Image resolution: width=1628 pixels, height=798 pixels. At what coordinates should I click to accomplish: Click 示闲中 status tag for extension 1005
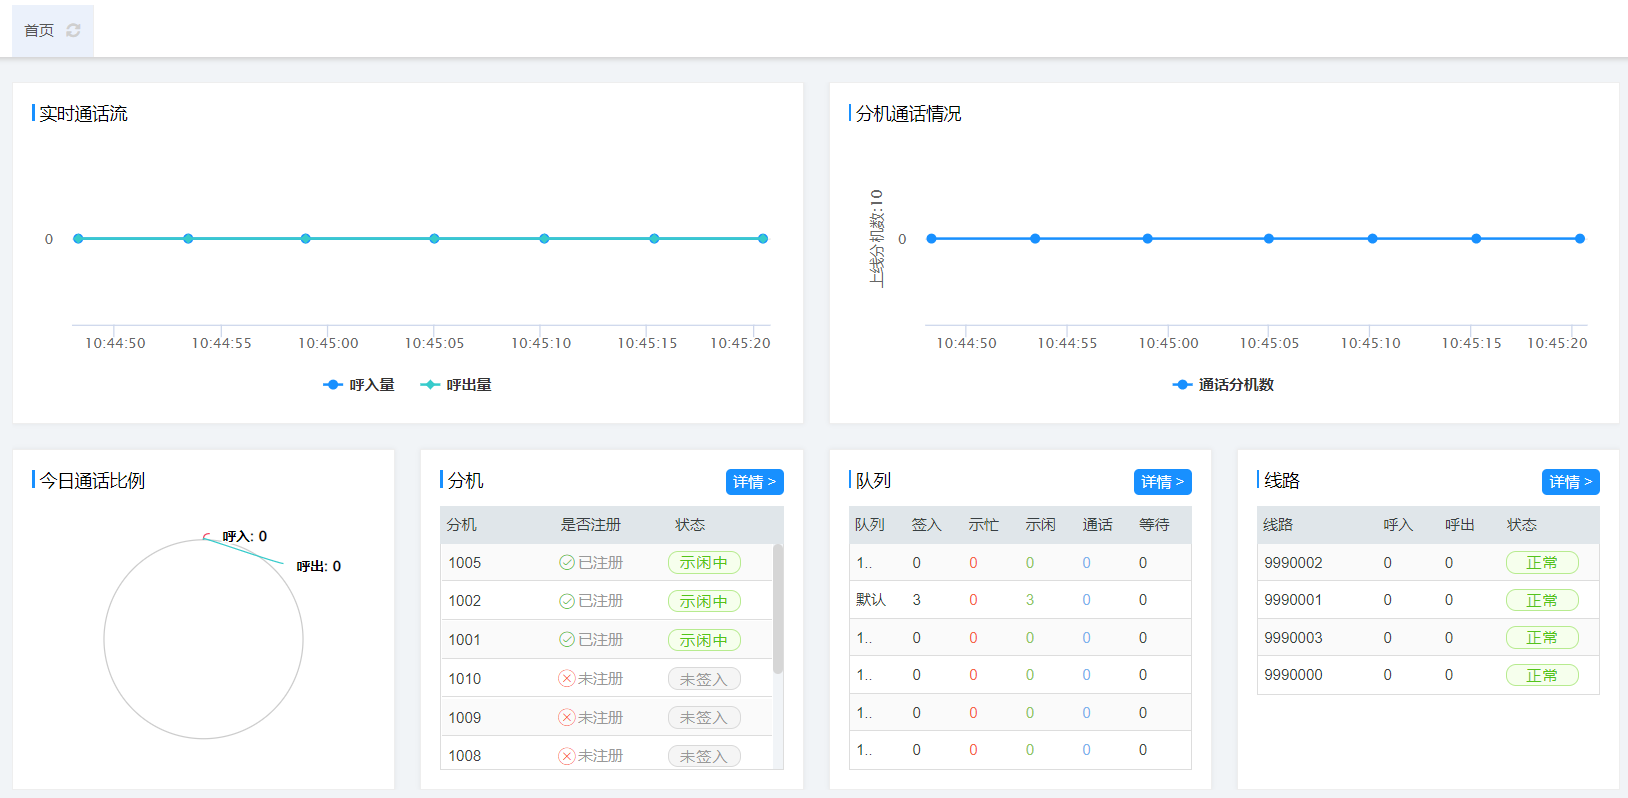click(704, 563)
